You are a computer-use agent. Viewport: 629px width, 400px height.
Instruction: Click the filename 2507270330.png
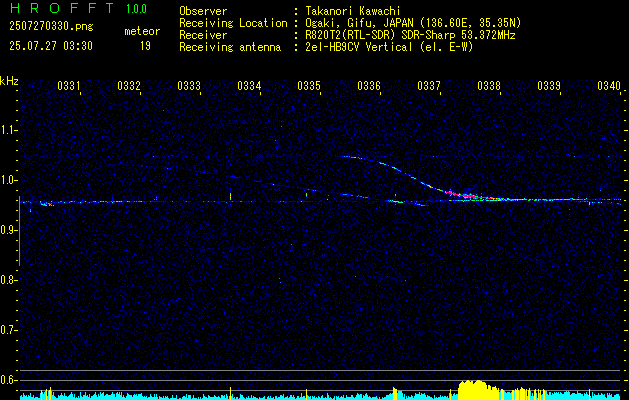pos(51,26)
